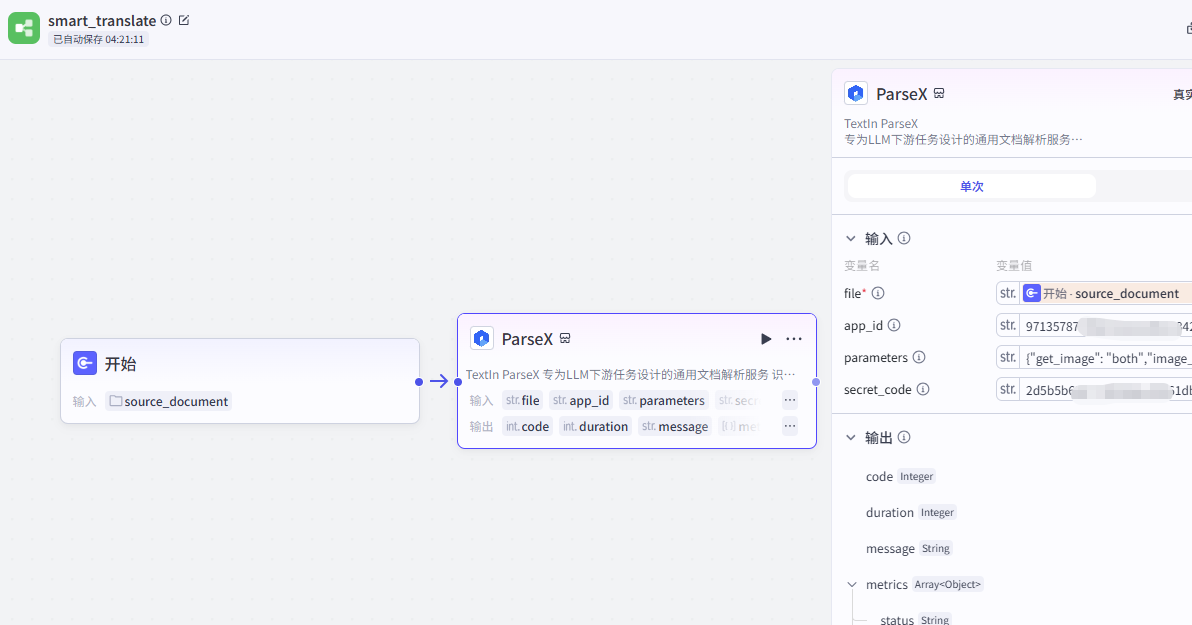Show info for the smart_translate workflow
This screenshot has width=1192, height=625.
point(166,20)
